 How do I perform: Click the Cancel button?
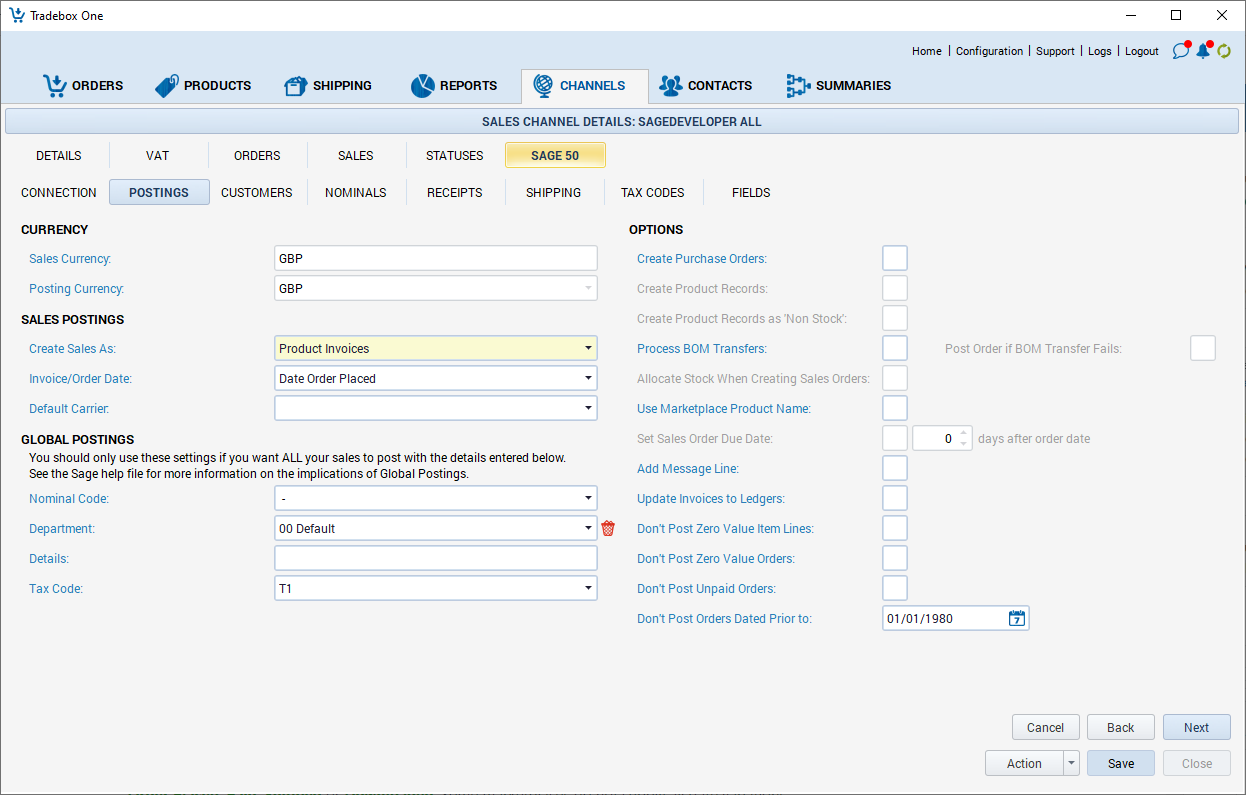click(1046, 727)
